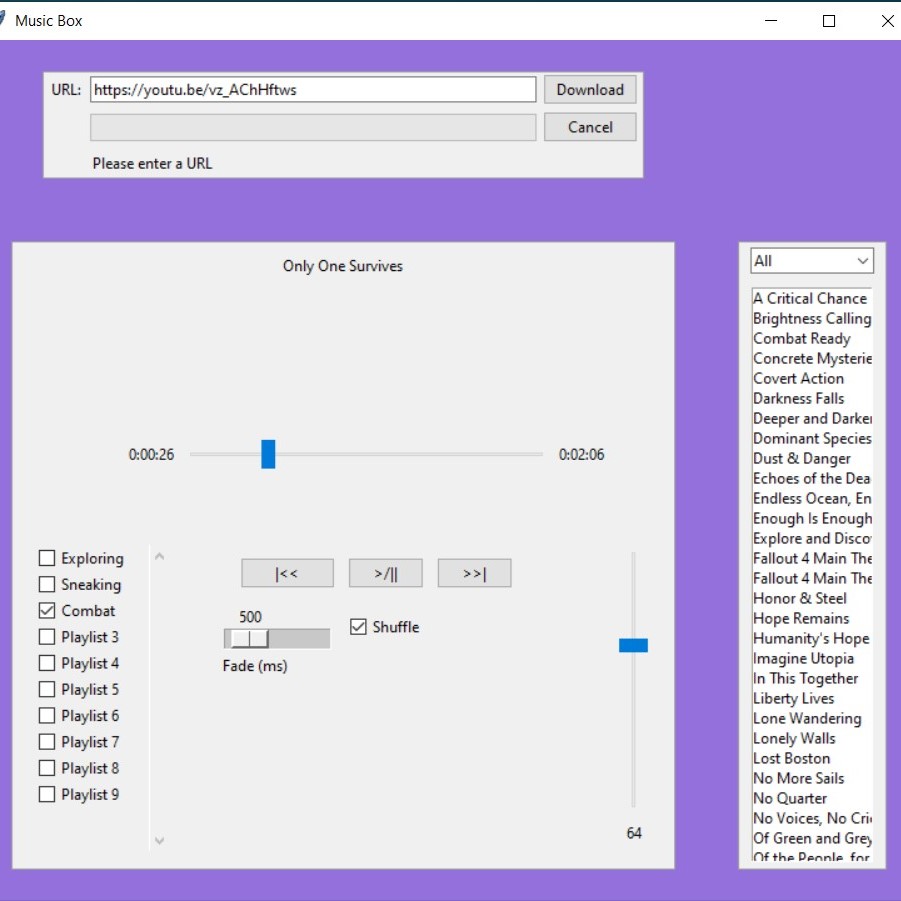Viewport: 901px width, 901px height.
Task: Select 'Combat Ready' in the song list
Action: (x=801, y=338)
